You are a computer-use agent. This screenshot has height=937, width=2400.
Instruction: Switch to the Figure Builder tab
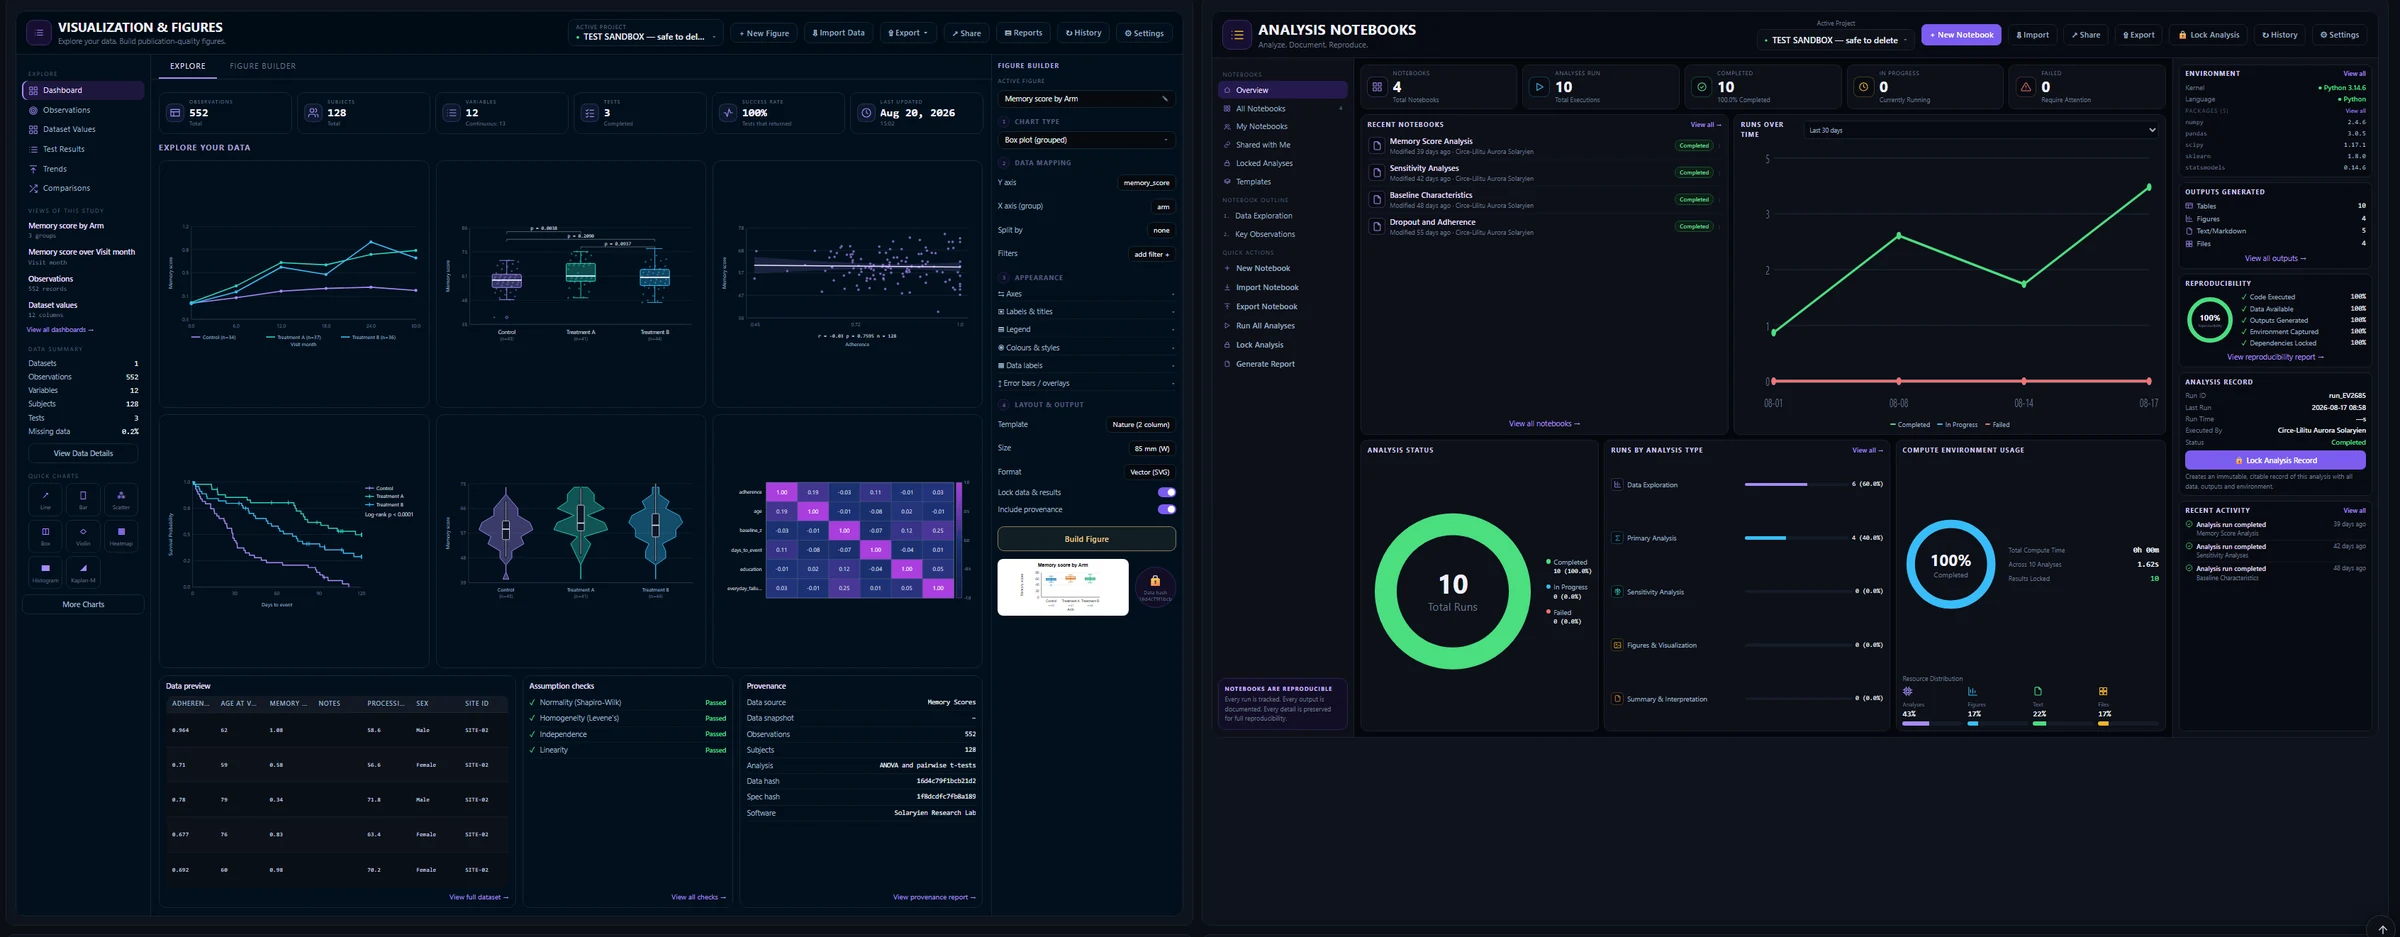(262, 66)
